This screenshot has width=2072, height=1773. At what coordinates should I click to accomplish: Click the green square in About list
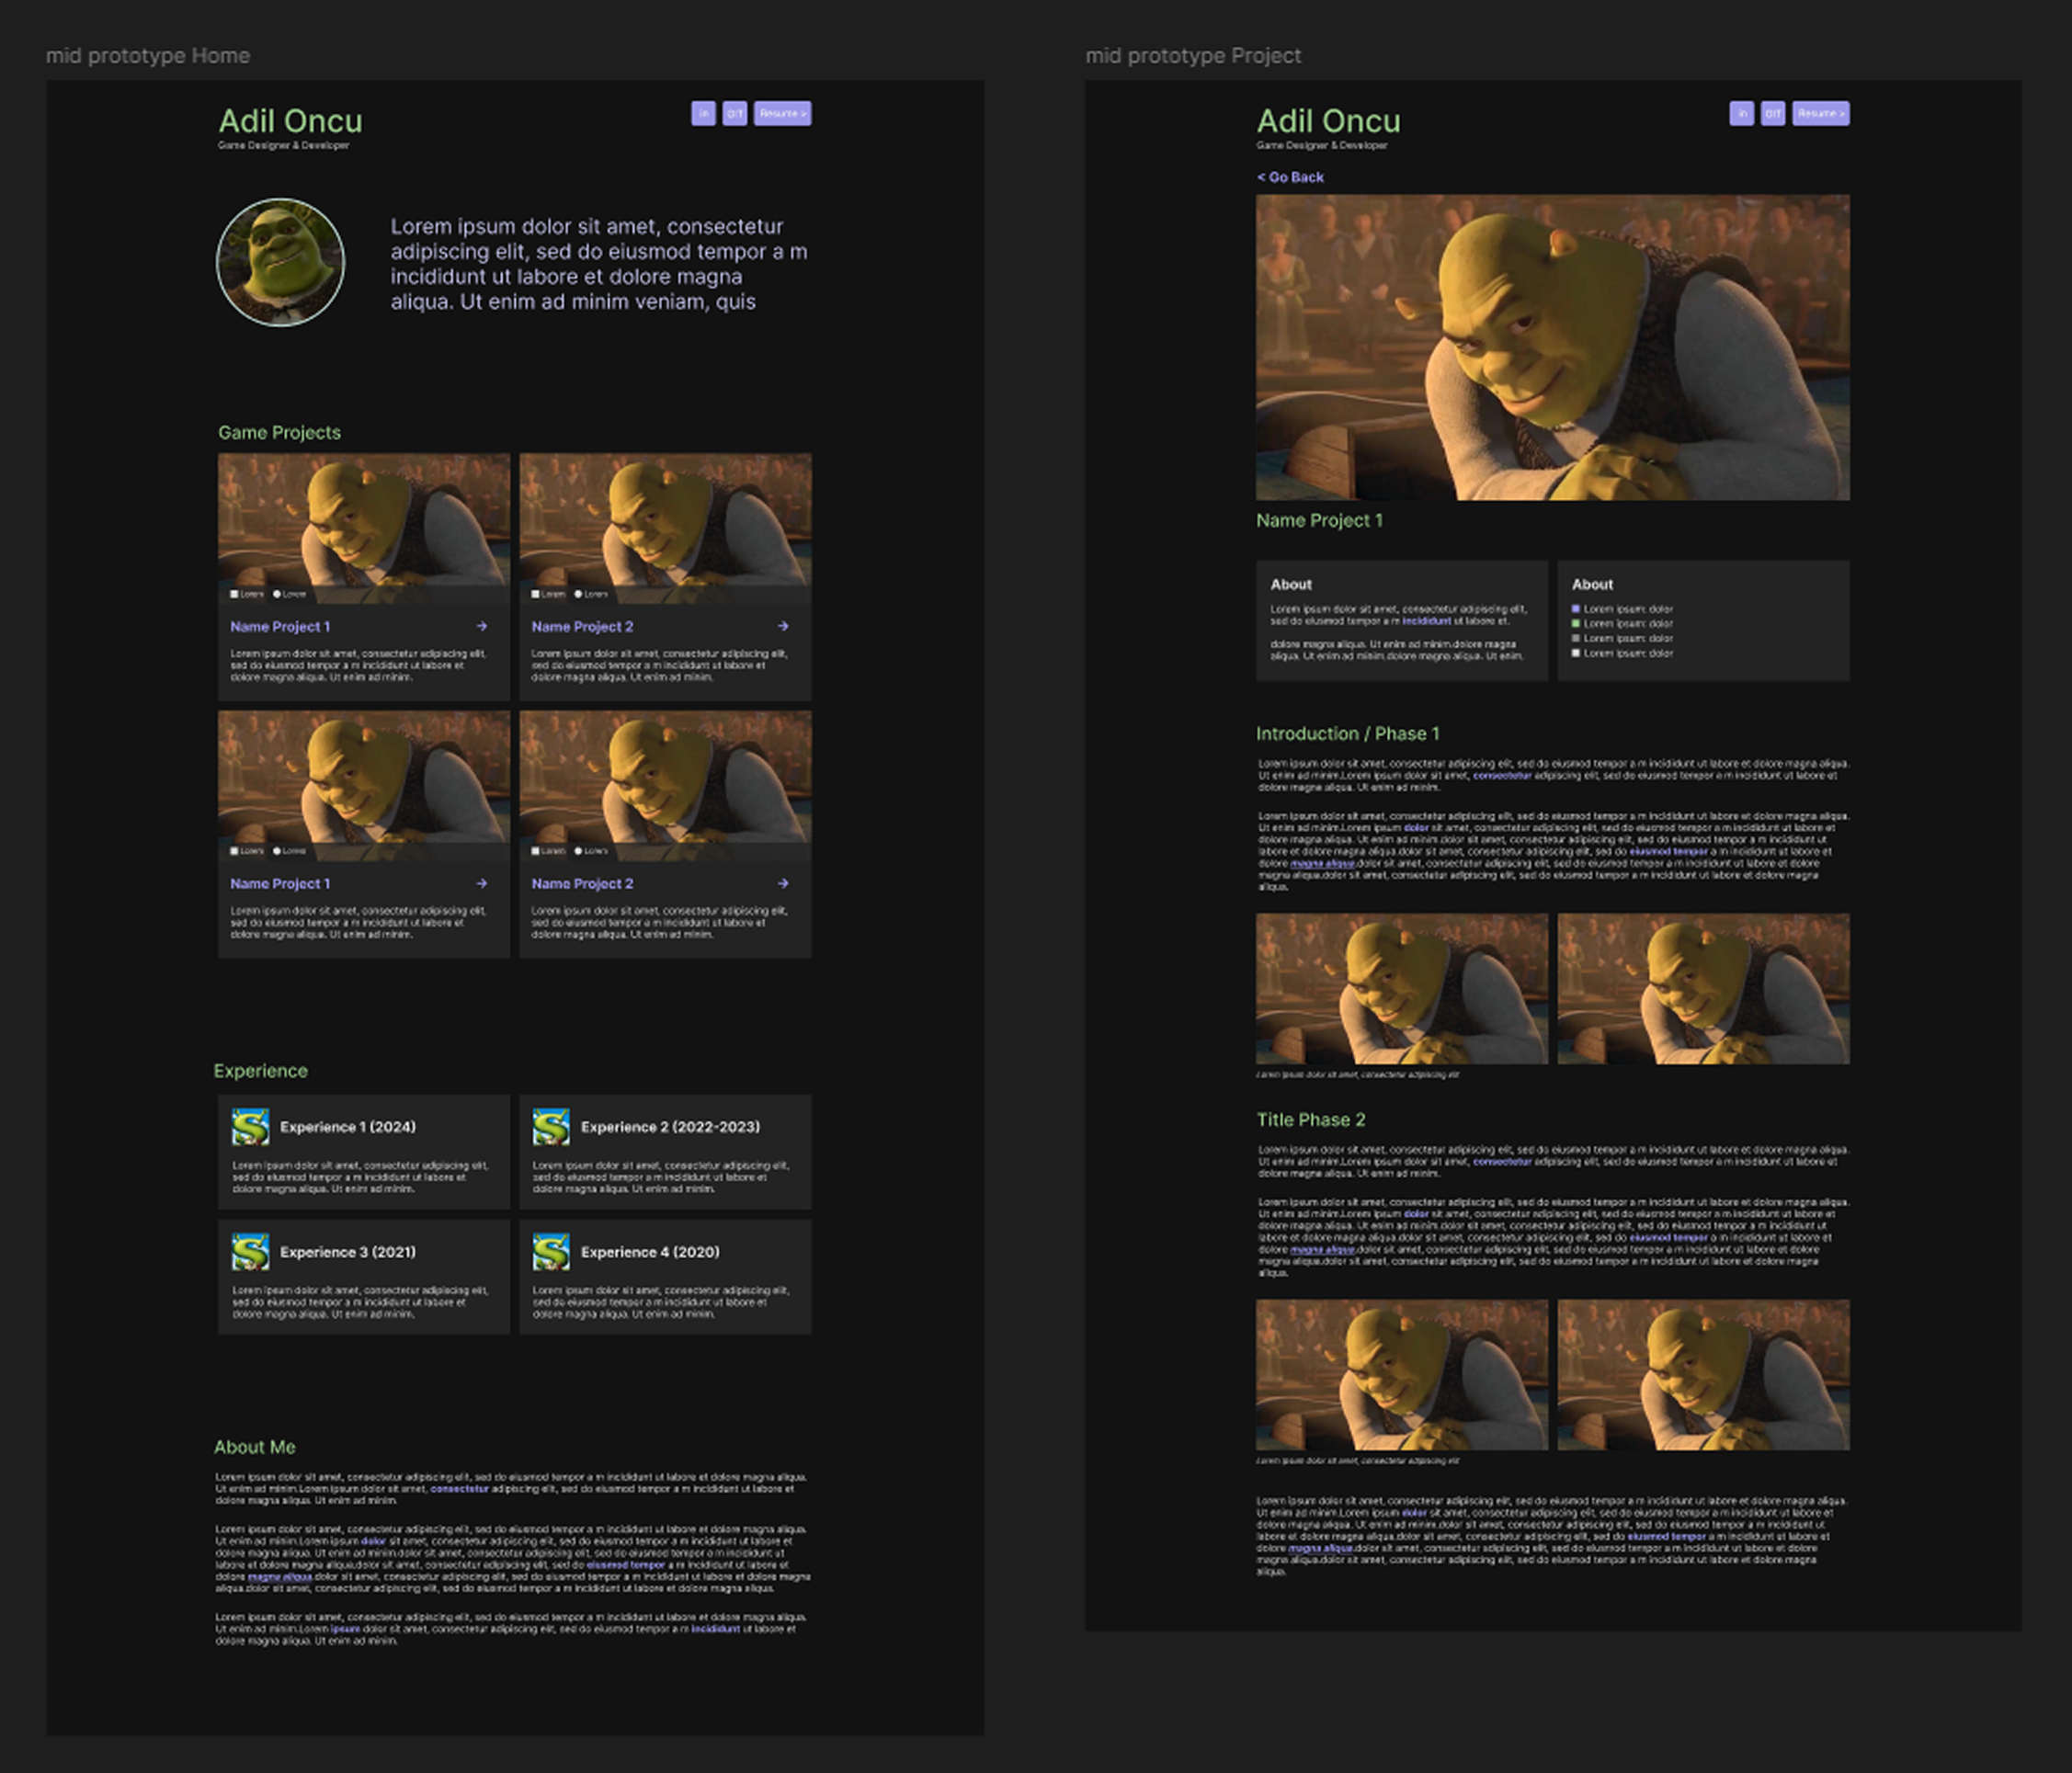click(1576, 623)
